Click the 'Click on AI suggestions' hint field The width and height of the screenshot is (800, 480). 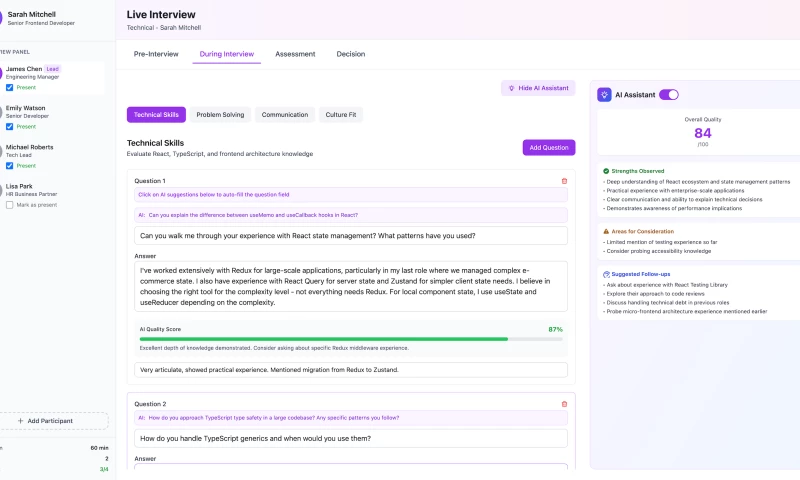click(x=351, y=195)
